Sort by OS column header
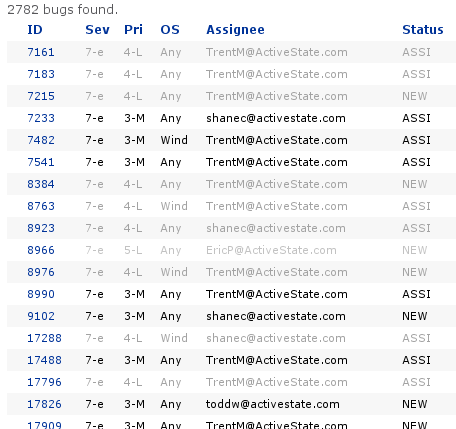Screen dimensions: 456x429 coord(170,30)
